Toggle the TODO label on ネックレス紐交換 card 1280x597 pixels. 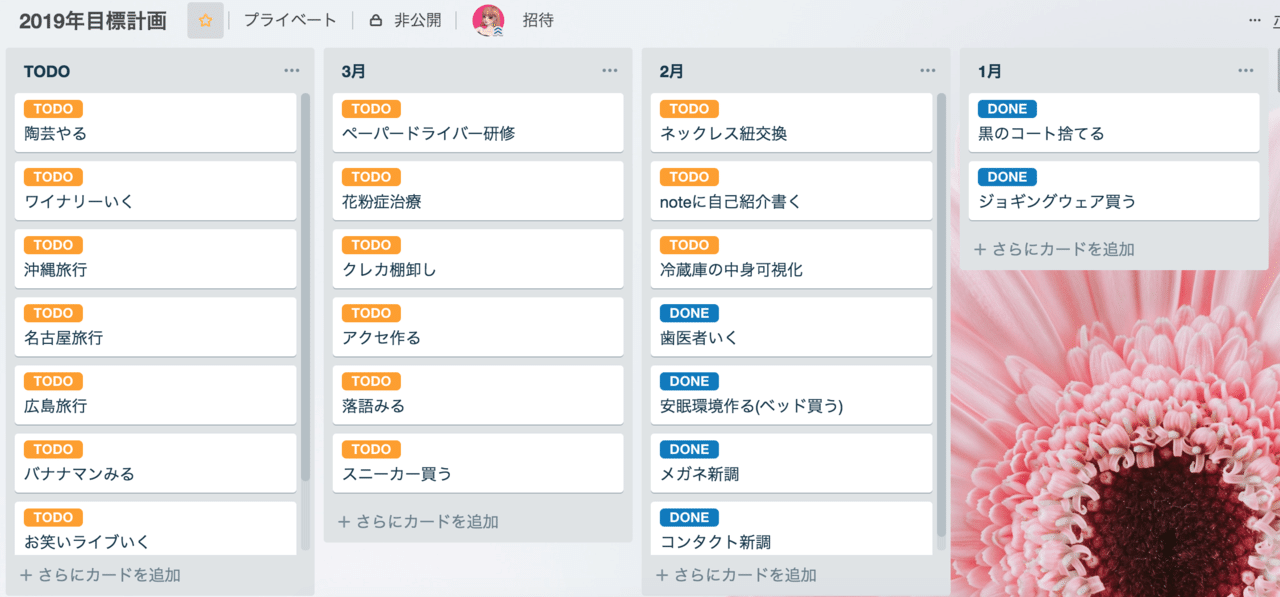point(688,108)
